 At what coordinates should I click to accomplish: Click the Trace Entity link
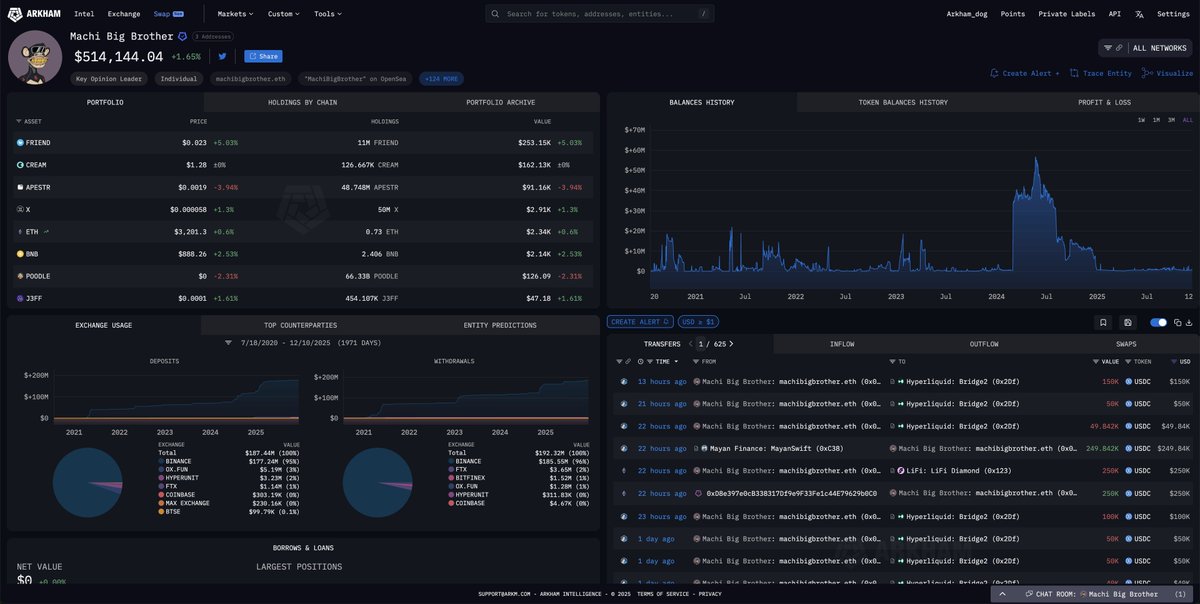click(1100, 73)
